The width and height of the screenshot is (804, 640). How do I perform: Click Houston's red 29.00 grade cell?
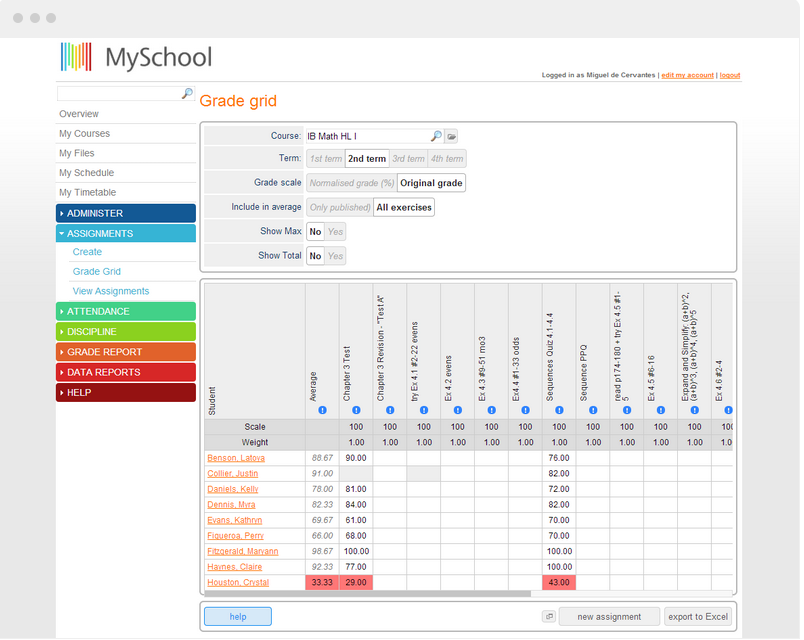(x=356, y=583)
